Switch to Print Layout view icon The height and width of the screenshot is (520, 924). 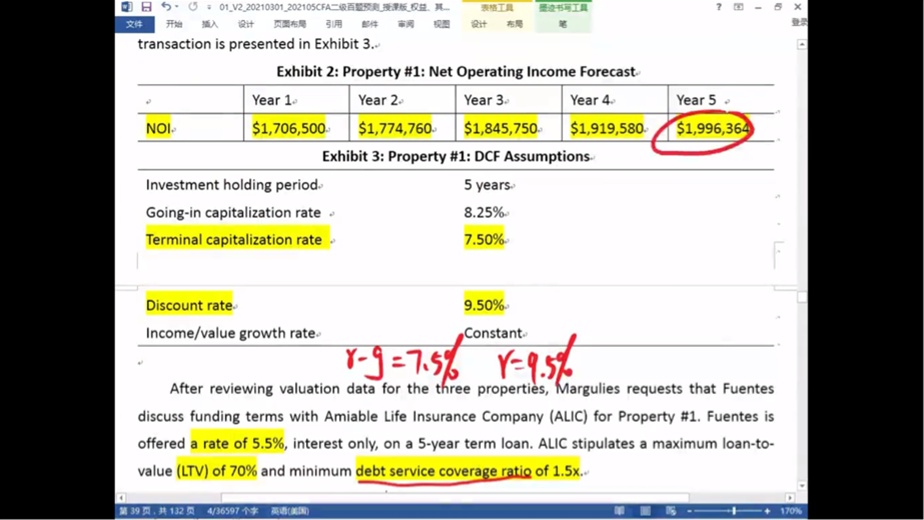pos(645,511)
